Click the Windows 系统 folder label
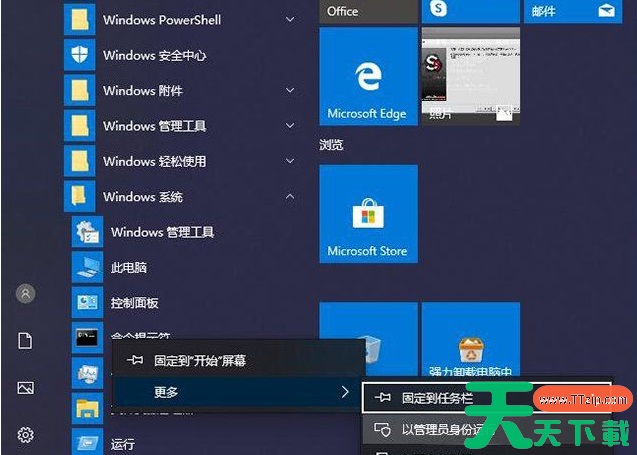This screenshot has height=455, width=637. click(x=143, y=197)
